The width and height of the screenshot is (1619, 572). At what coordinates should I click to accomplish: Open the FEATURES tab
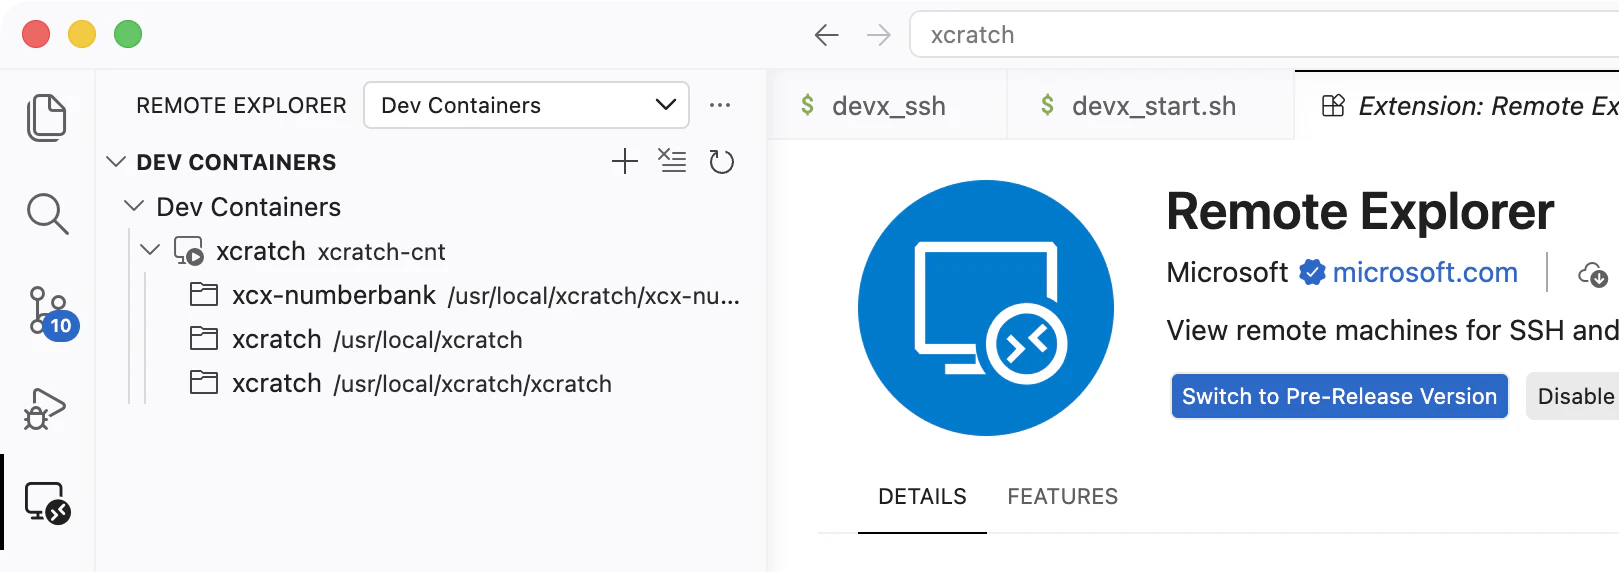click(x=1062, y=496)
